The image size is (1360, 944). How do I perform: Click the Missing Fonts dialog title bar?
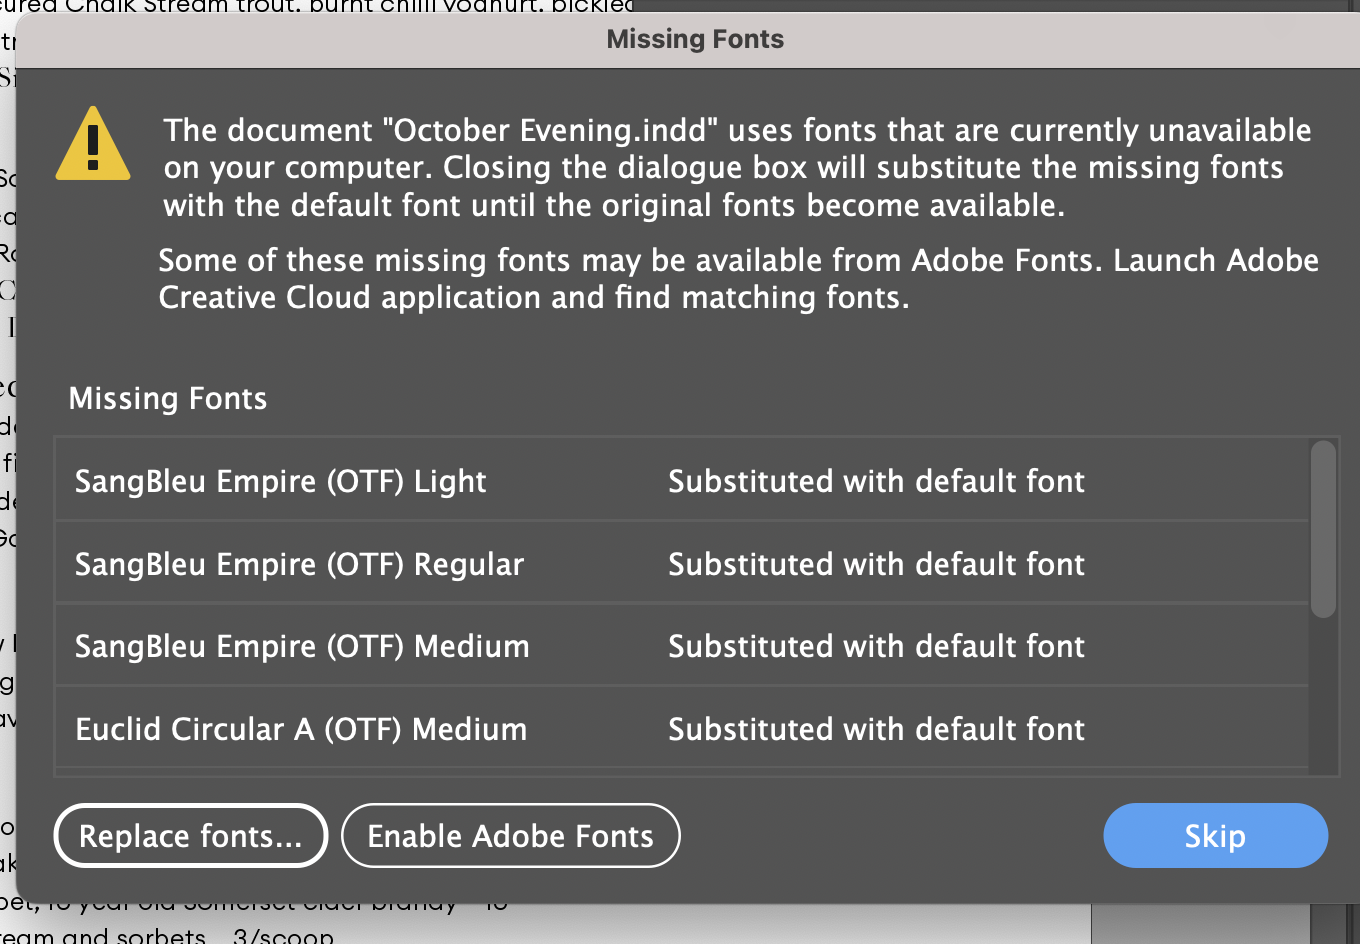coord(694,39)
